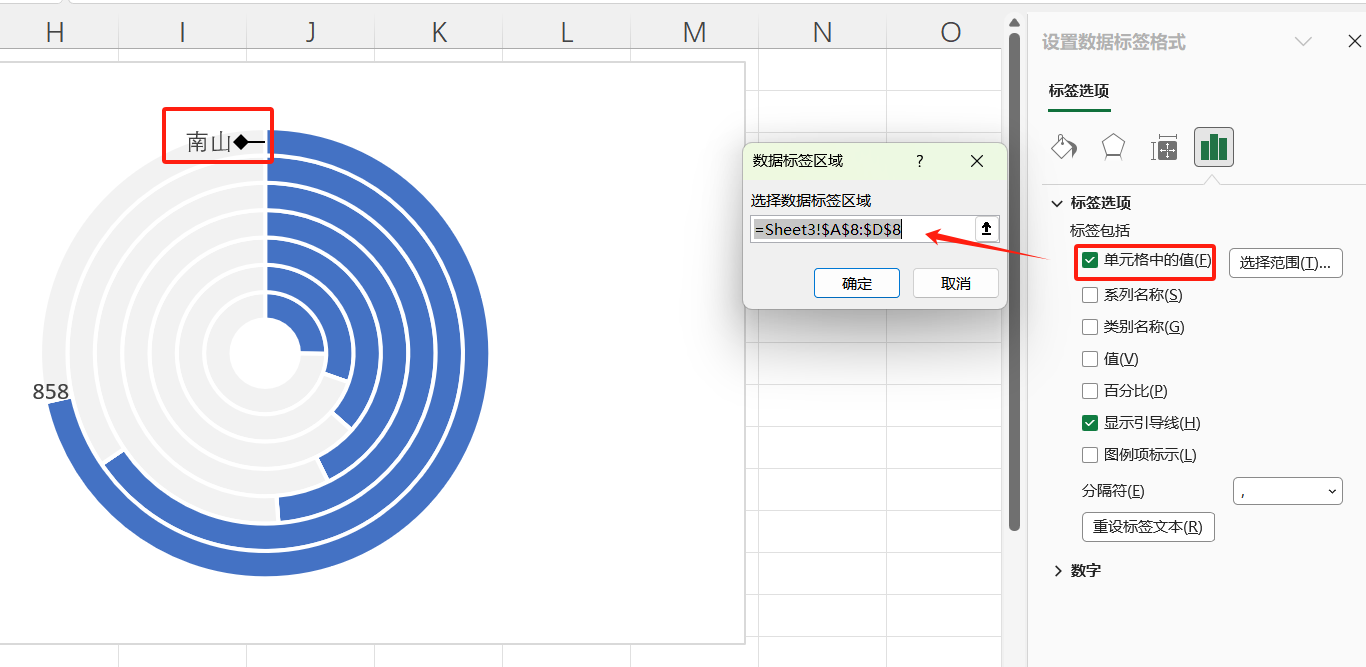Enable the 系列名称 checkbox

click(x=1089, y=294)
